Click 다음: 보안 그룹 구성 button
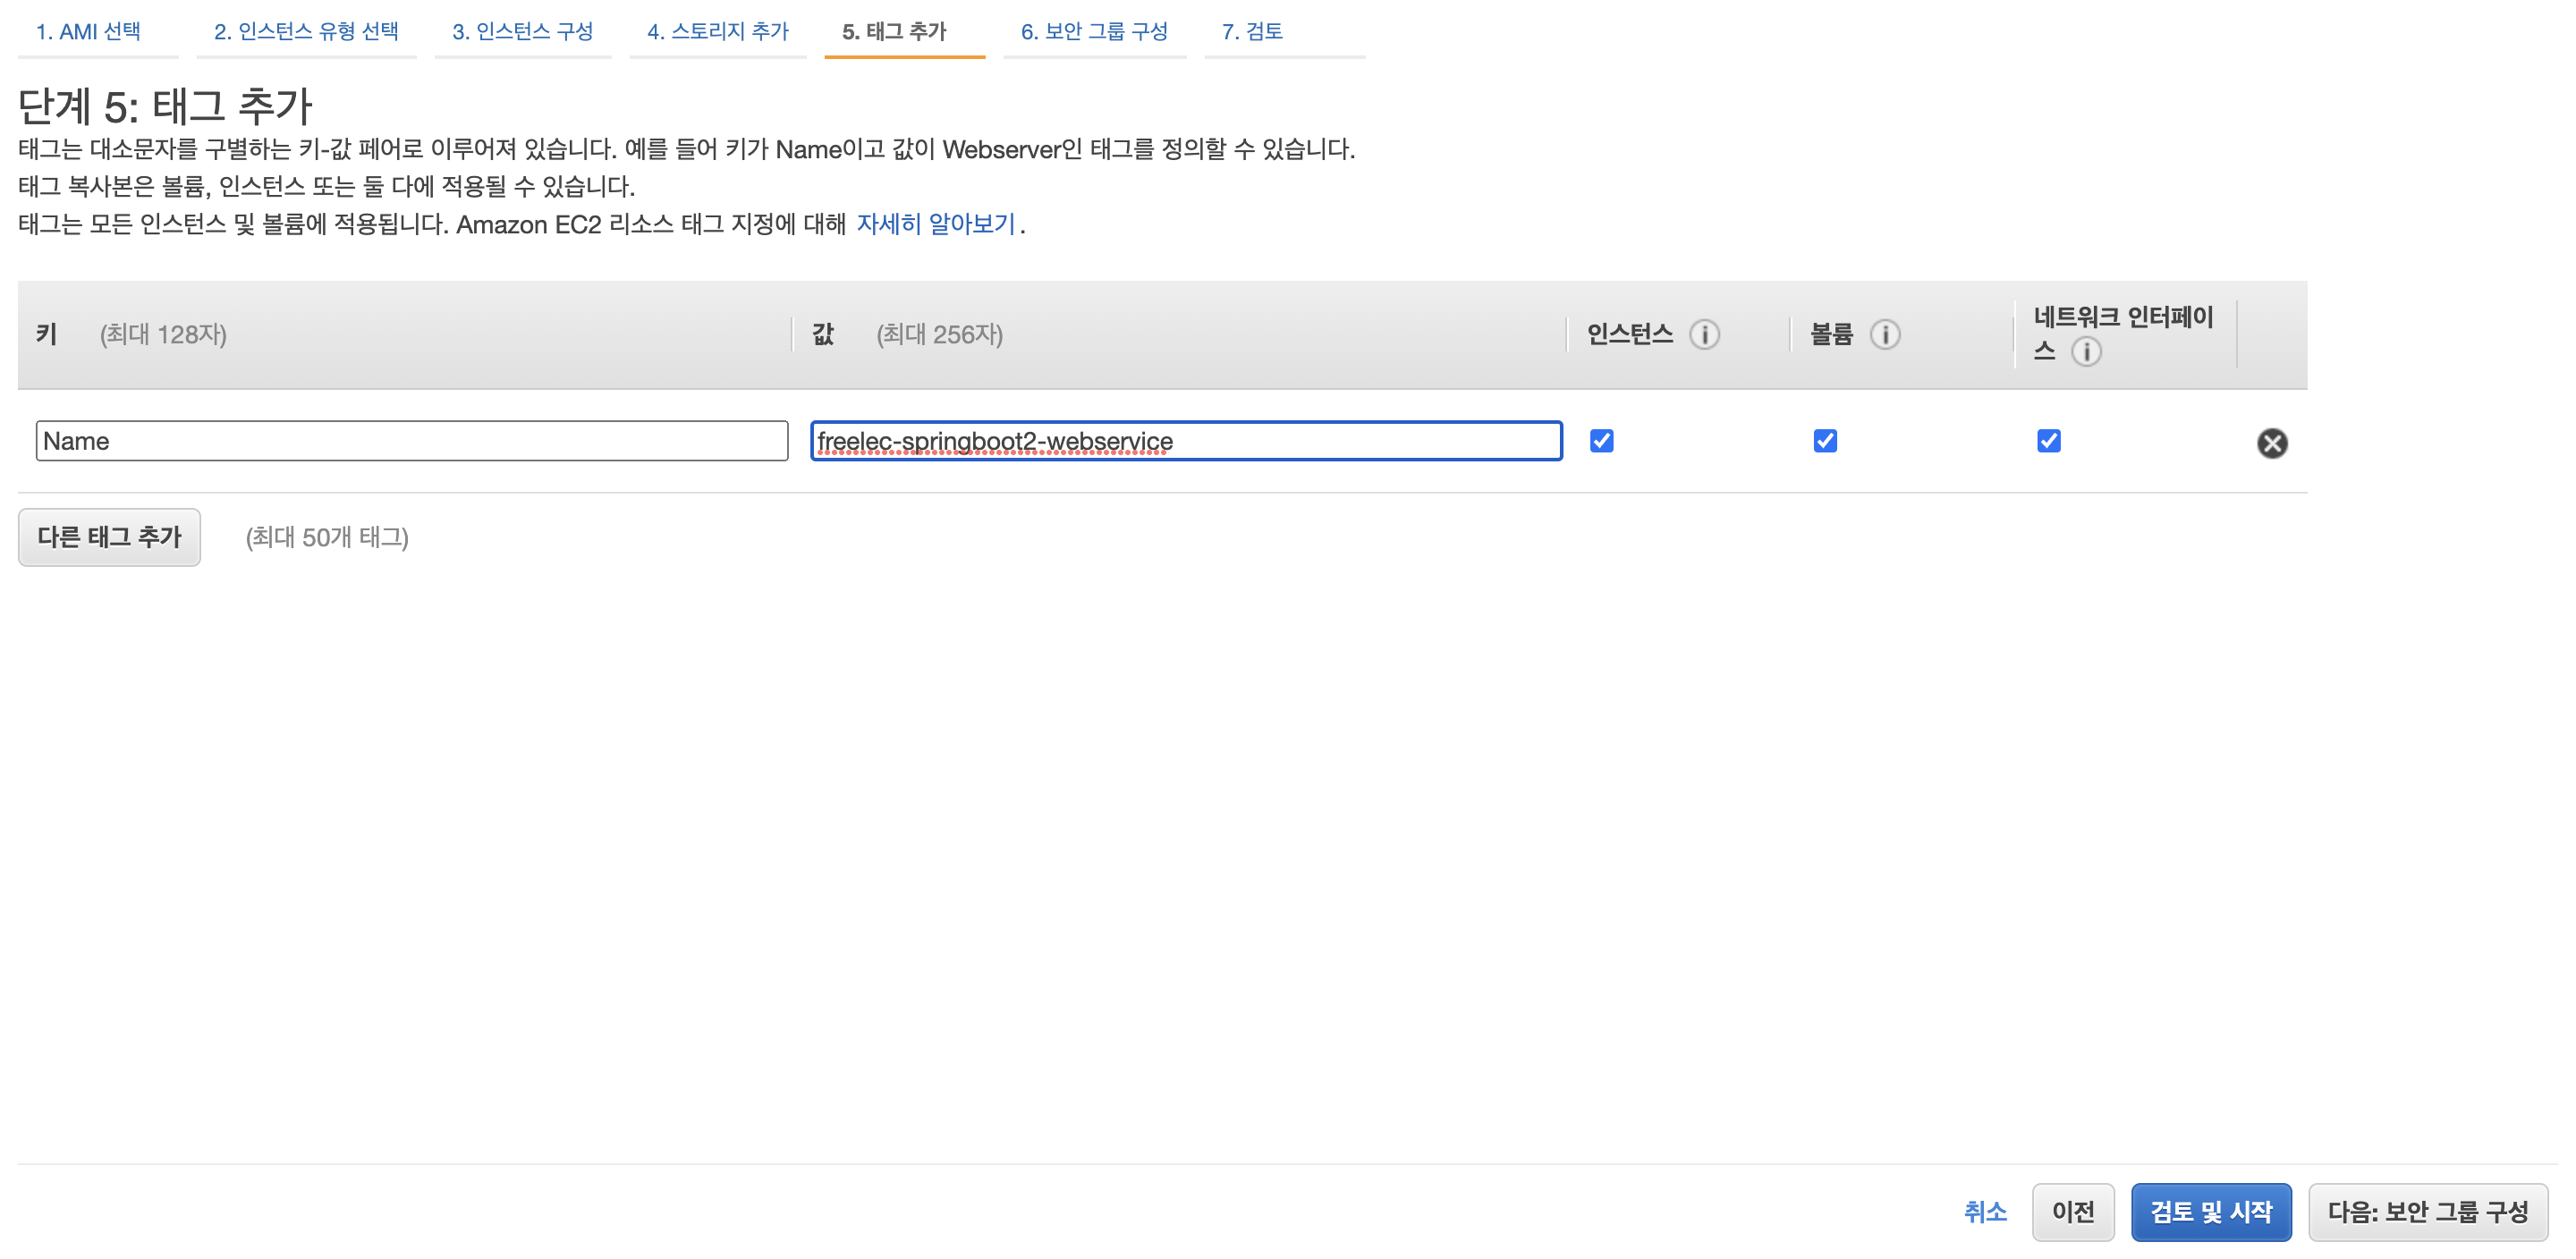 [2427, 1212]
